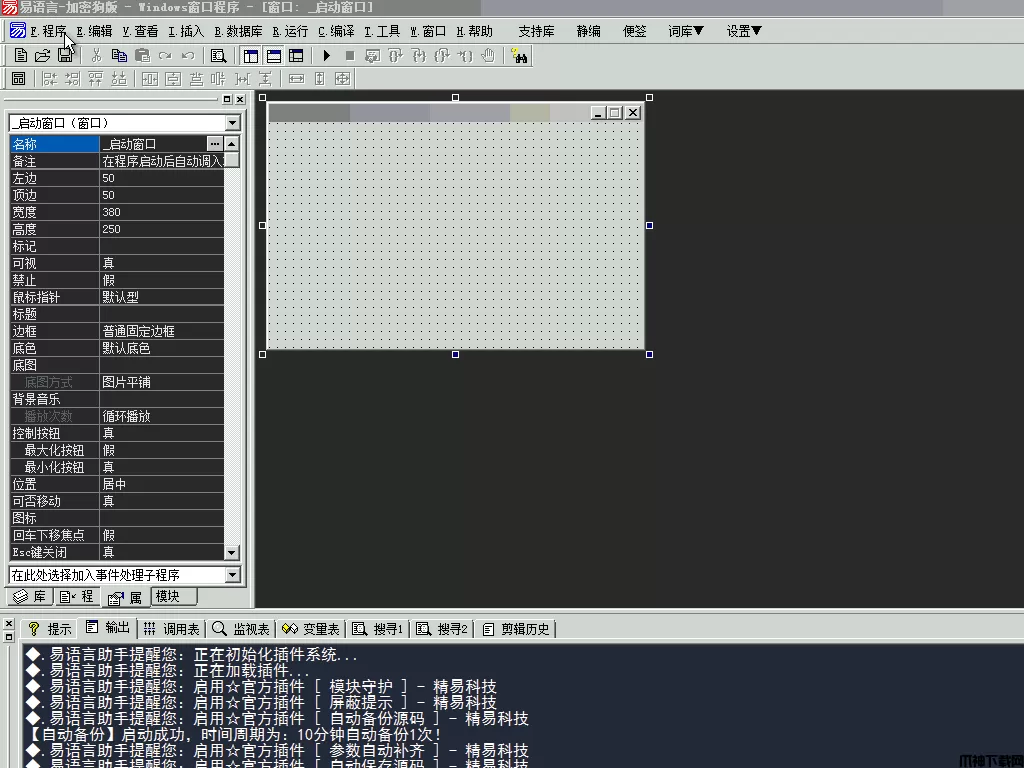Open the event handler subroutine dropdown
The width and height of the screenshot is (1024, 768).
(232, 575)
